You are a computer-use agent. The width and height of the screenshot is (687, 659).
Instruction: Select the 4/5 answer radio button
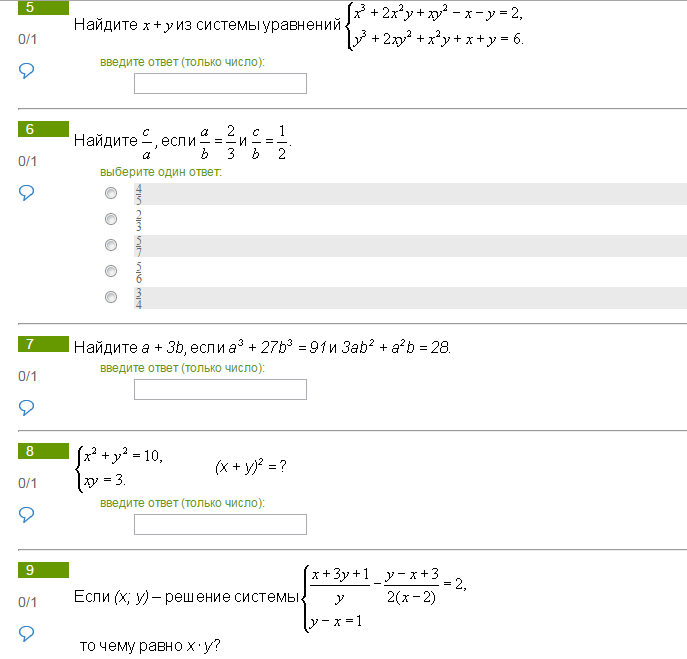111,193
